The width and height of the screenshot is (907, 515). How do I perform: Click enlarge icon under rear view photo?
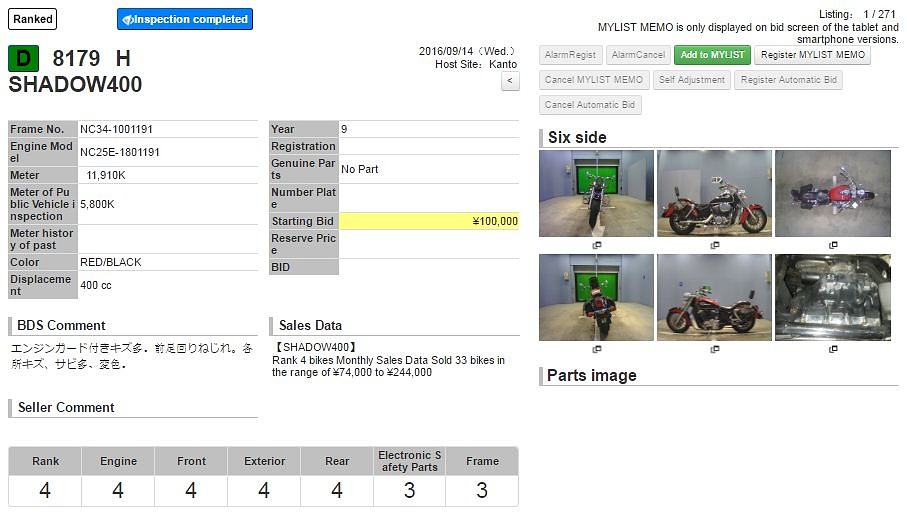(x=597, y=349)
